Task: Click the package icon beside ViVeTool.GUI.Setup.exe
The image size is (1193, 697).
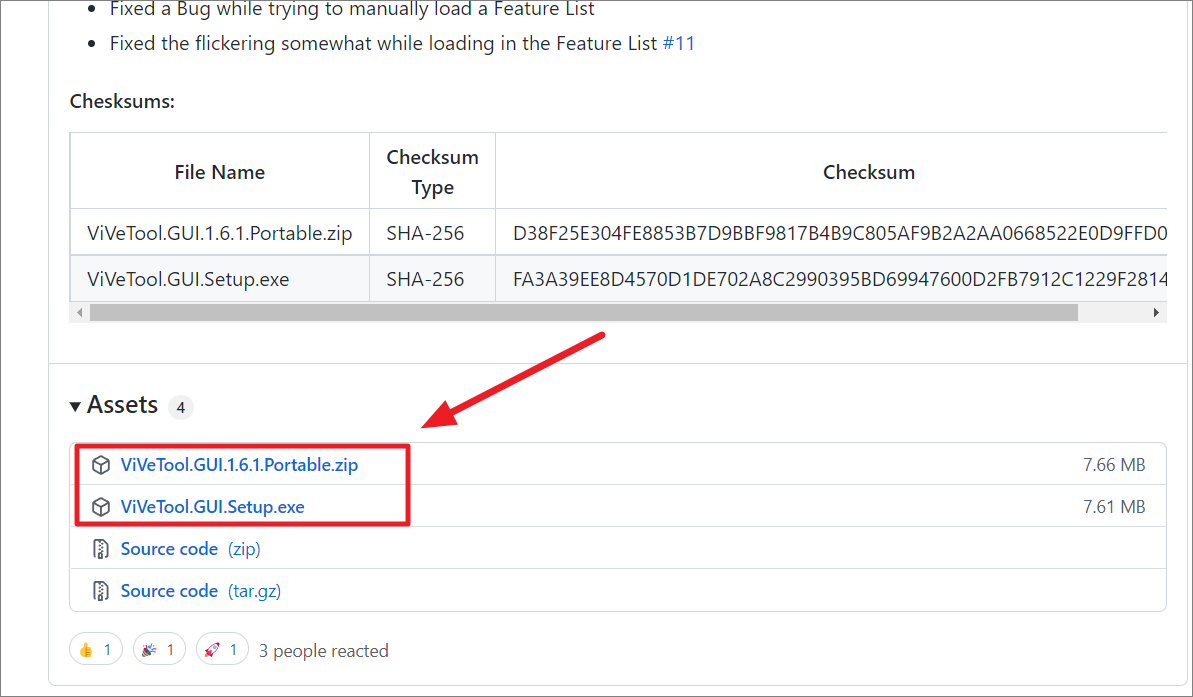Action: pos(101,506)
